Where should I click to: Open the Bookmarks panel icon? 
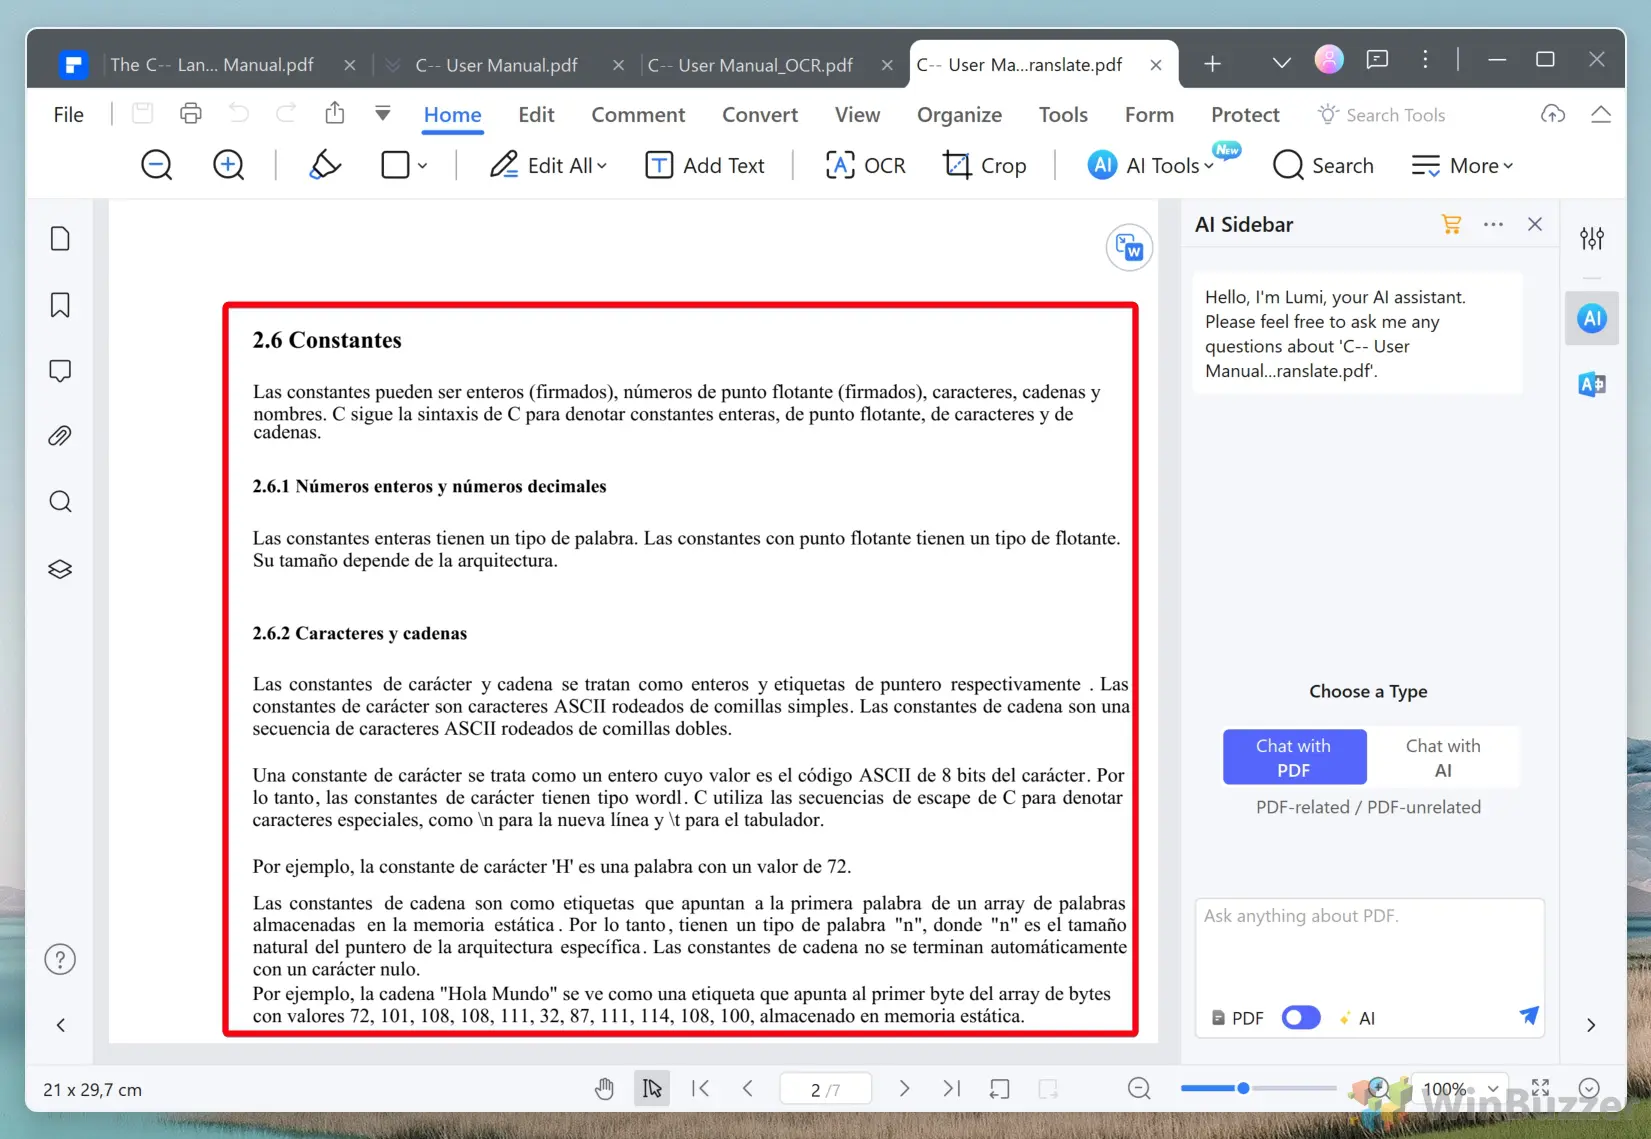point(60,305)
